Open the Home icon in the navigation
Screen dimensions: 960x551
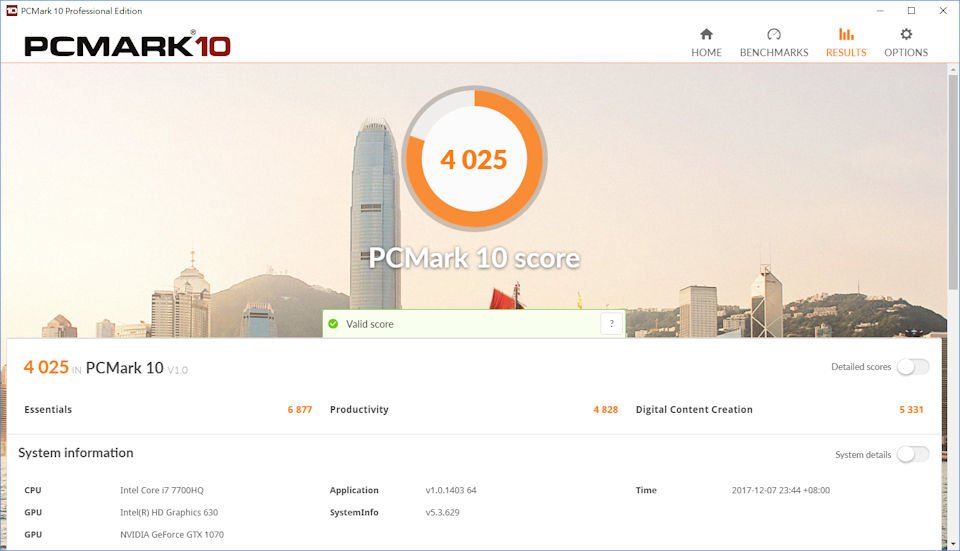point(706,34)
